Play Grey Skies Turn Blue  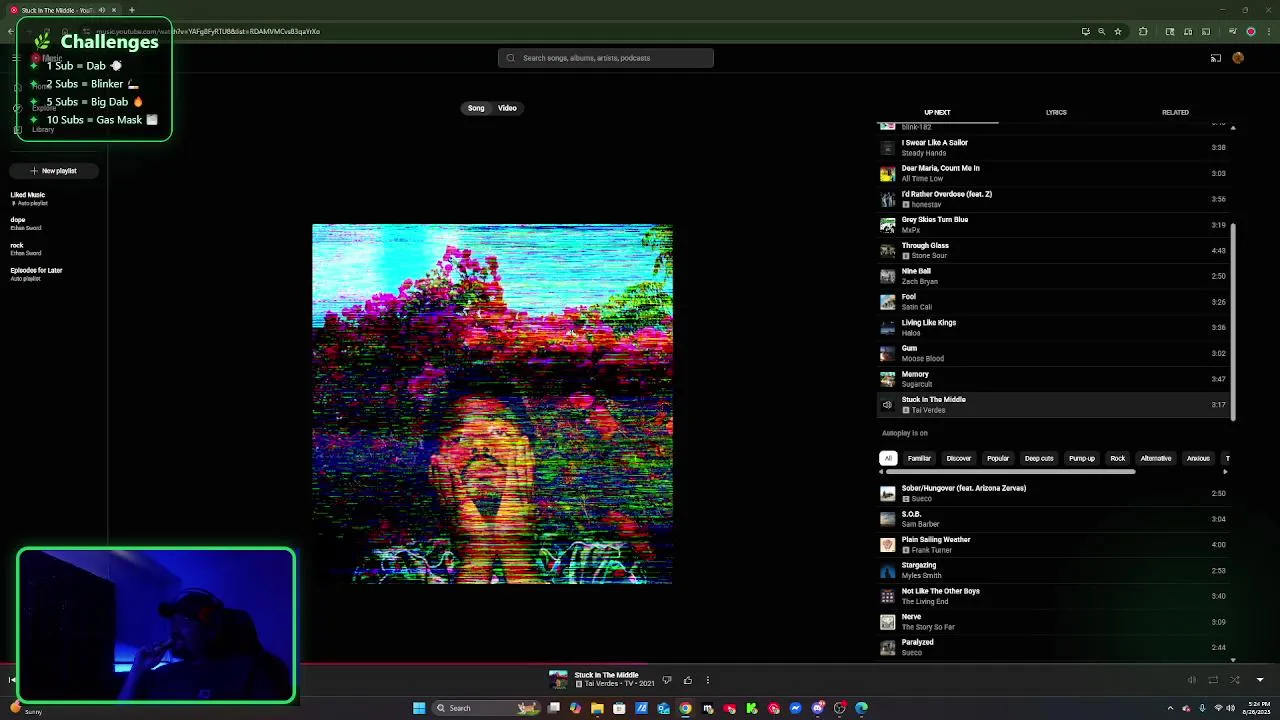click(x=1052, y=225)
